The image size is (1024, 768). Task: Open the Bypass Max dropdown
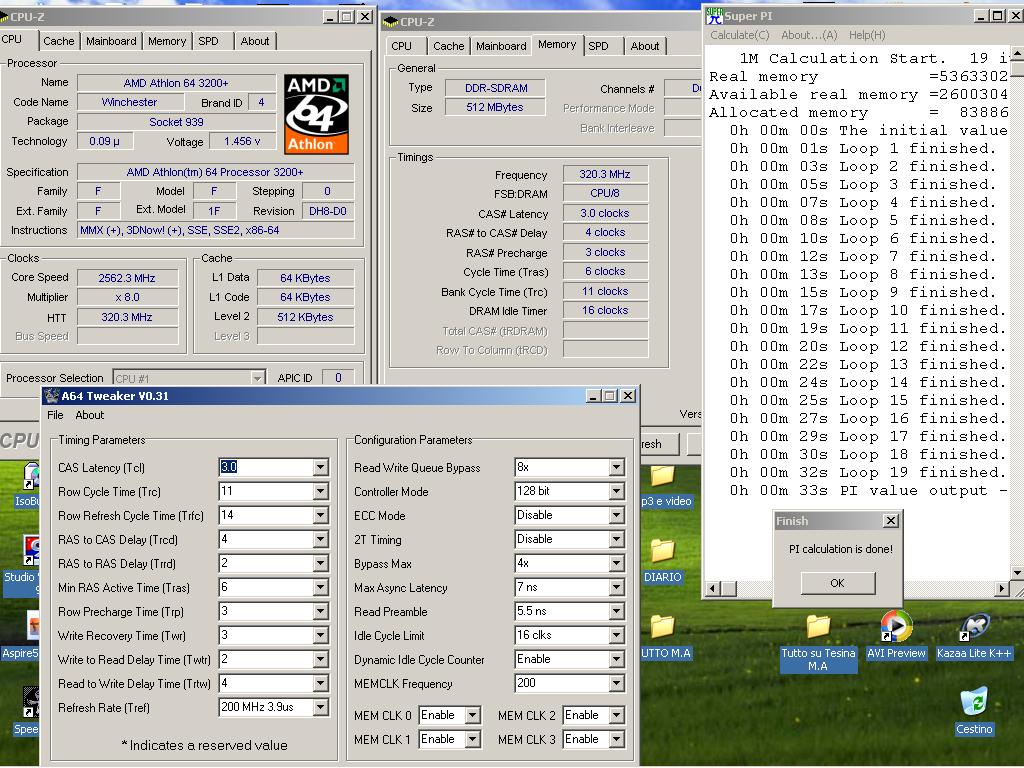(x=616, y=564)
